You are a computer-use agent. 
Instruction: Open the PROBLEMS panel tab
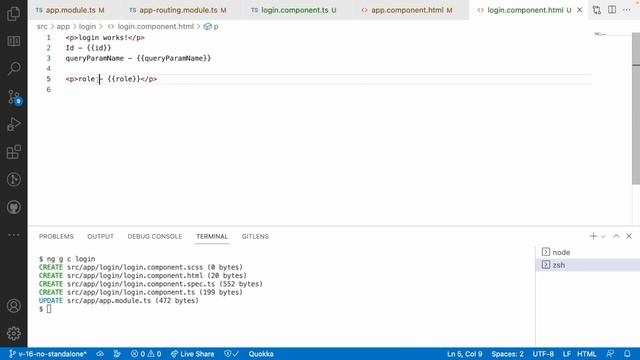[56, 236]
